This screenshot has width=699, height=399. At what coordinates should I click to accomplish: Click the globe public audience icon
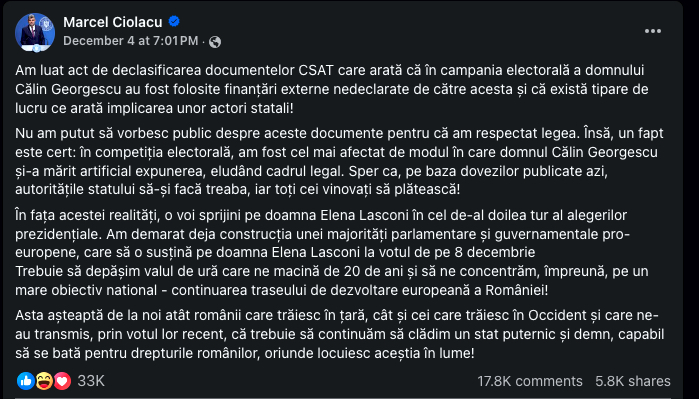click(x=215, y=41)
